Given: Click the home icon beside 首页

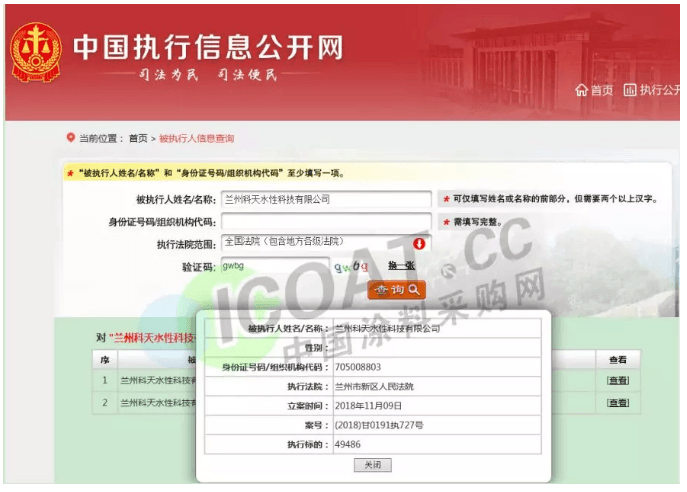Looking at the screenshot, I should click(x=581, y=91).
